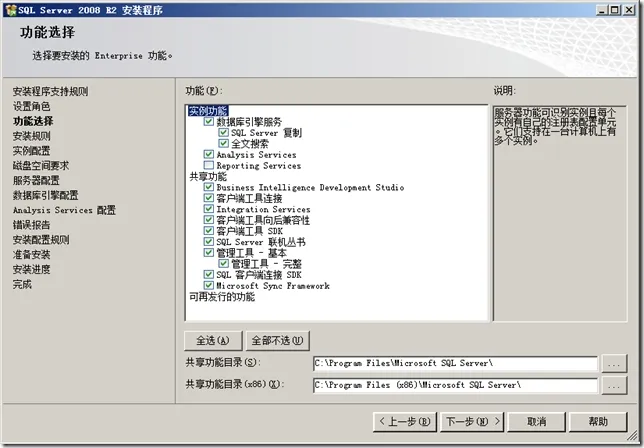Viewport: 644px width, 448px height.
Task: Click the 取消 button
Action: (536, 422)
